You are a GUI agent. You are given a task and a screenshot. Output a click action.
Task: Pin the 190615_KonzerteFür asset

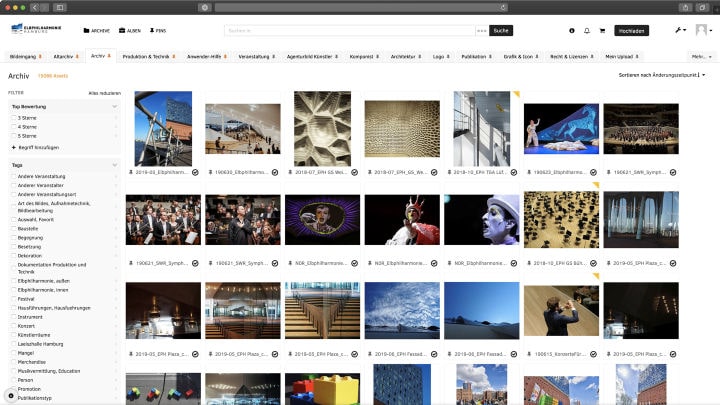tap(529, 354)
